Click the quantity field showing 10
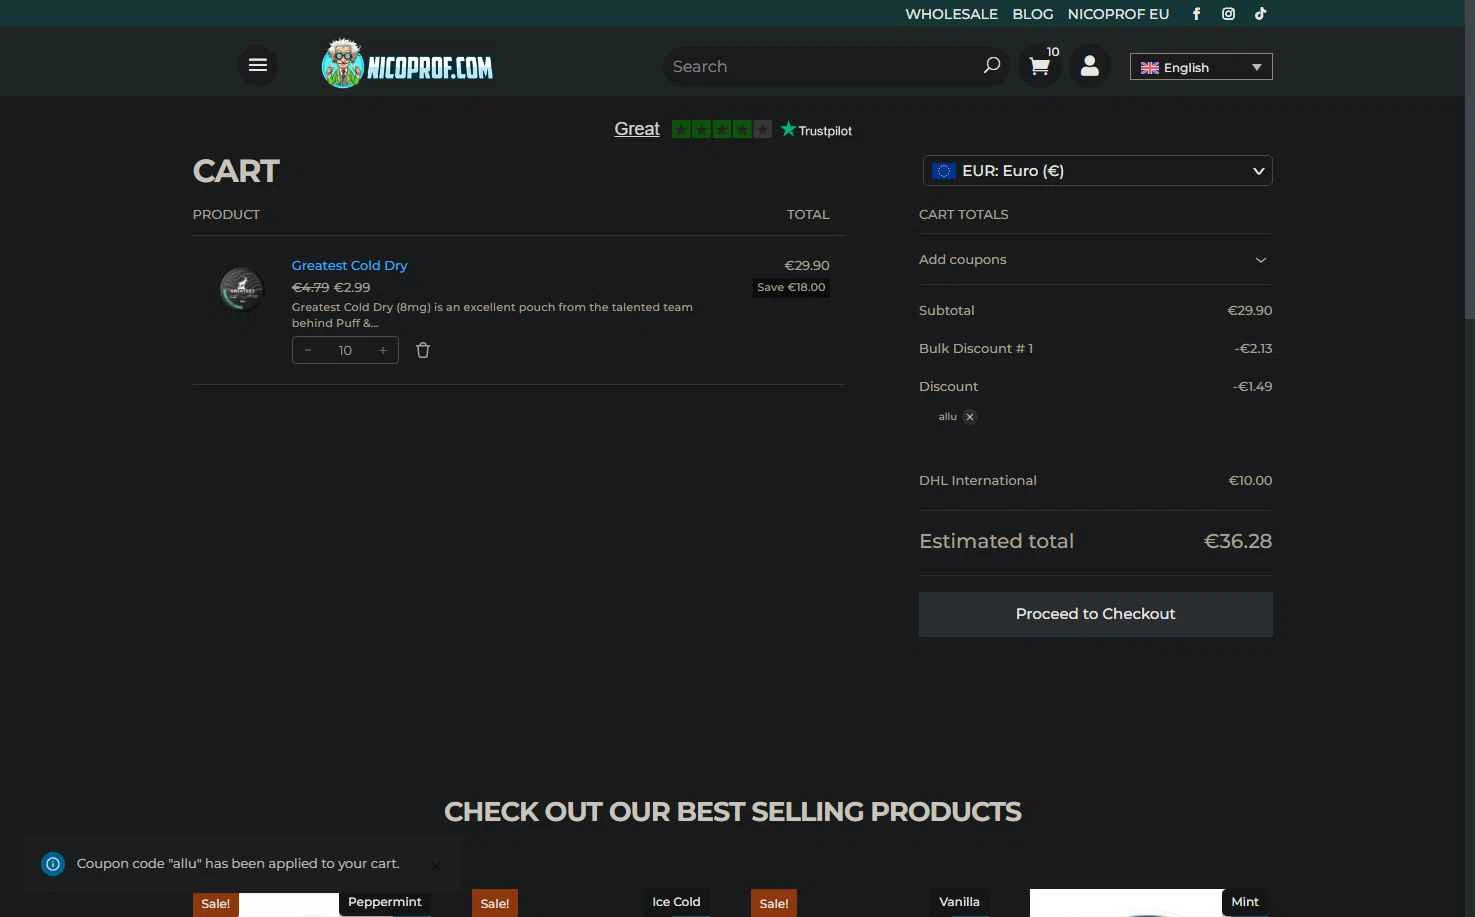The image size is (1475, 917). 345,350
